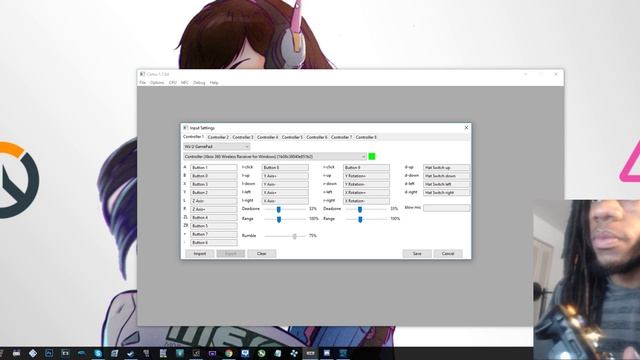This screenshot has height=360, width=640.
Task: Adjust the Rumble slider at 75%
Action: coord(294,236)
